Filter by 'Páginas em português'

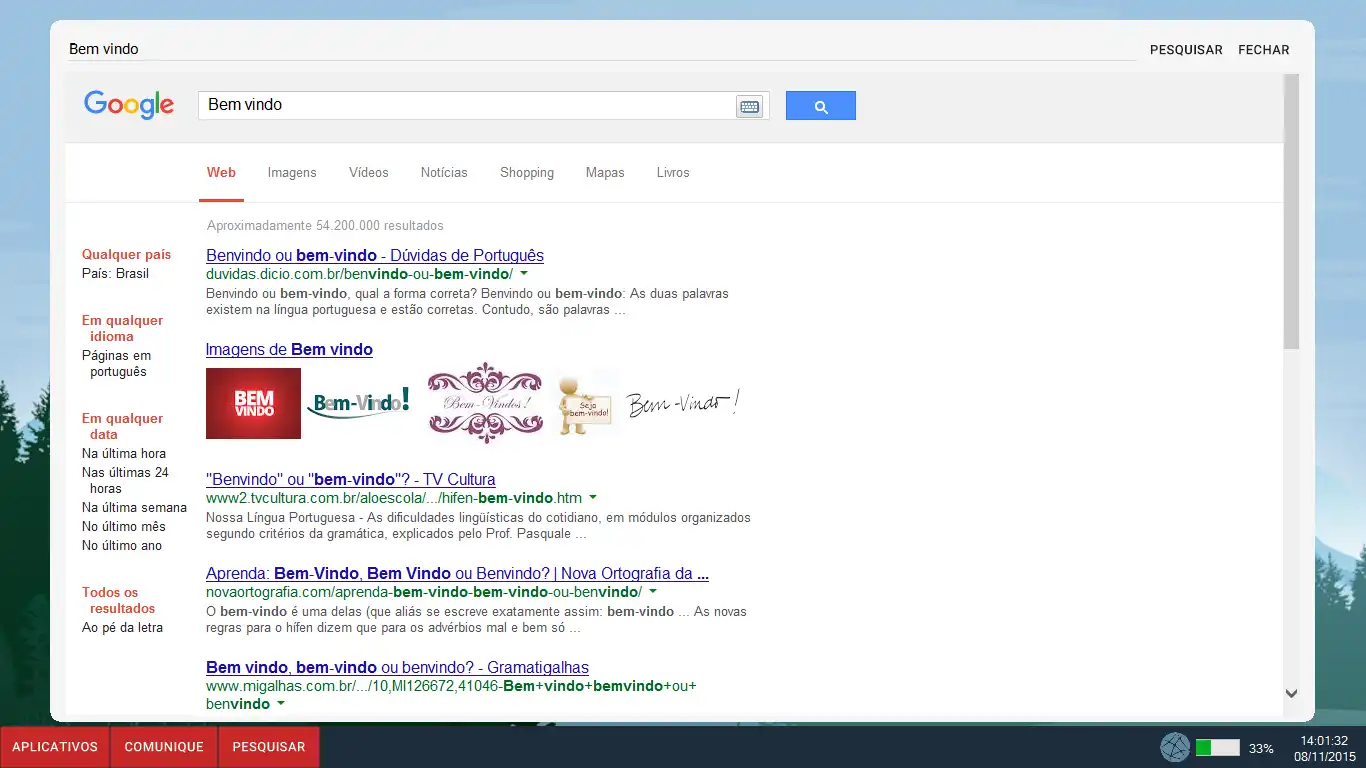[x=117, y=363]
